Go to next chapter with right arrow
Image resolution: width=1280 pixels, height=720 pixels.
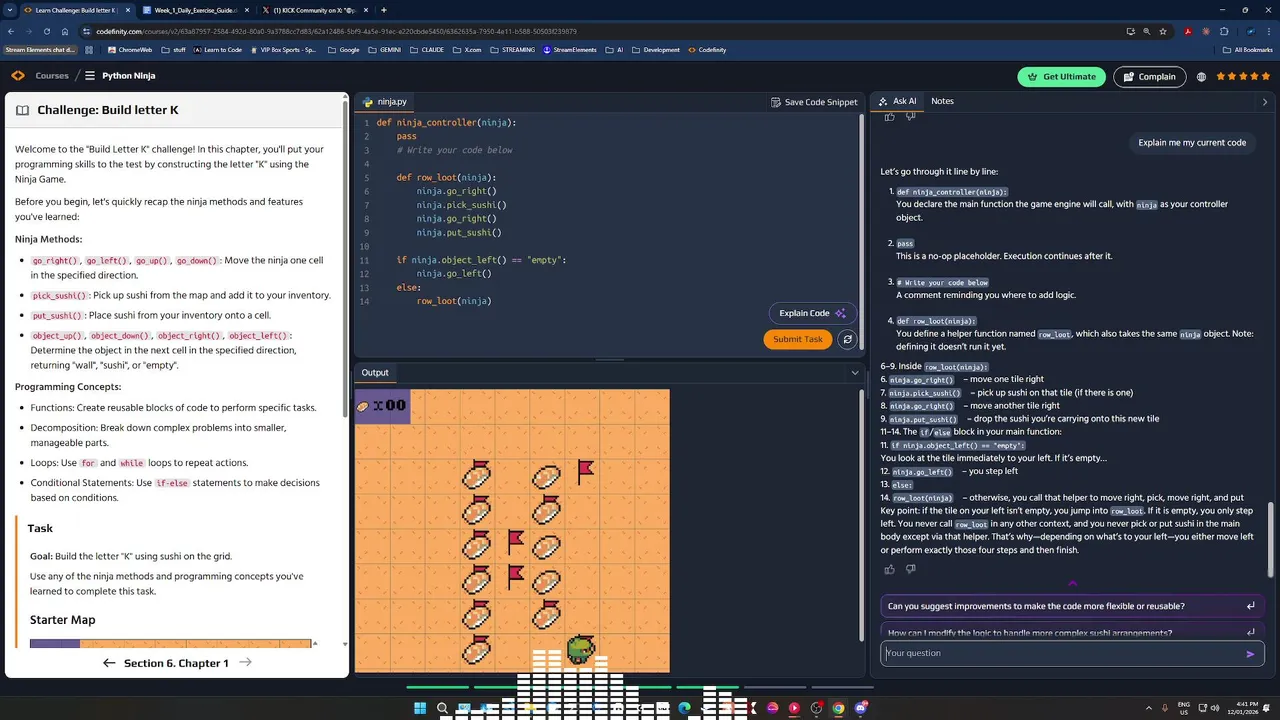pos(245,663)
